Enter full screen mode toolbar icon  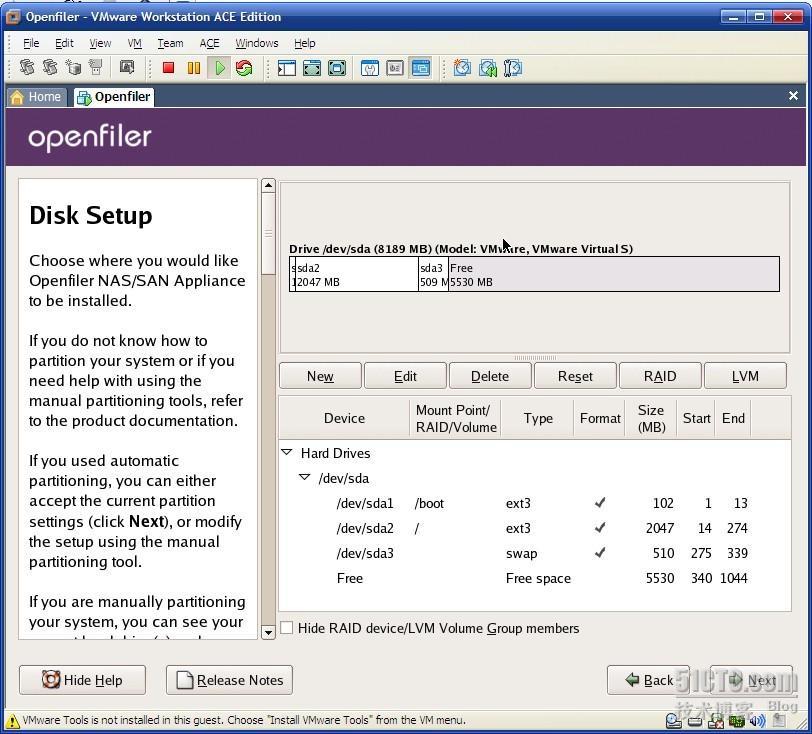[x=312, y=68]
